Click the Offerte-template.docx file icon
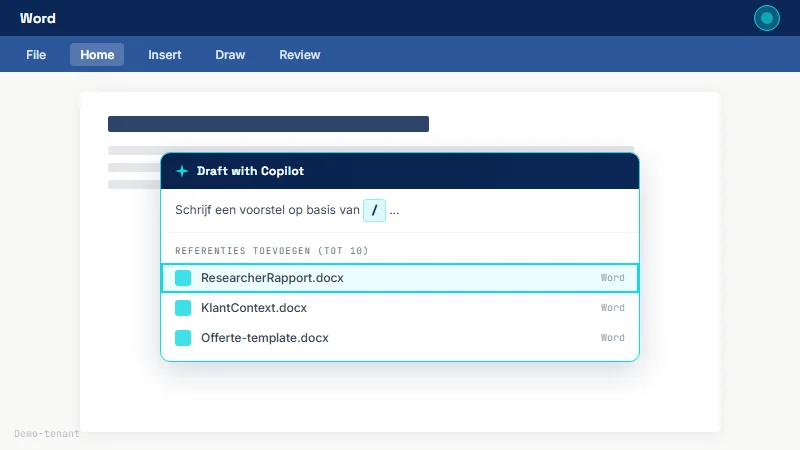Viewport: 800px width, 450px height. tap(183, 338)
